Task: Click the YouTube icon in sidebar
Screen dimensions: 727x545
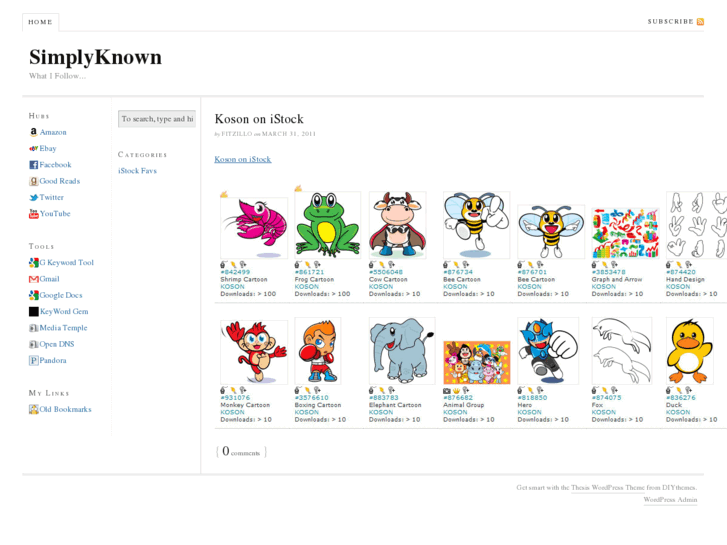Action: point(33,214)
